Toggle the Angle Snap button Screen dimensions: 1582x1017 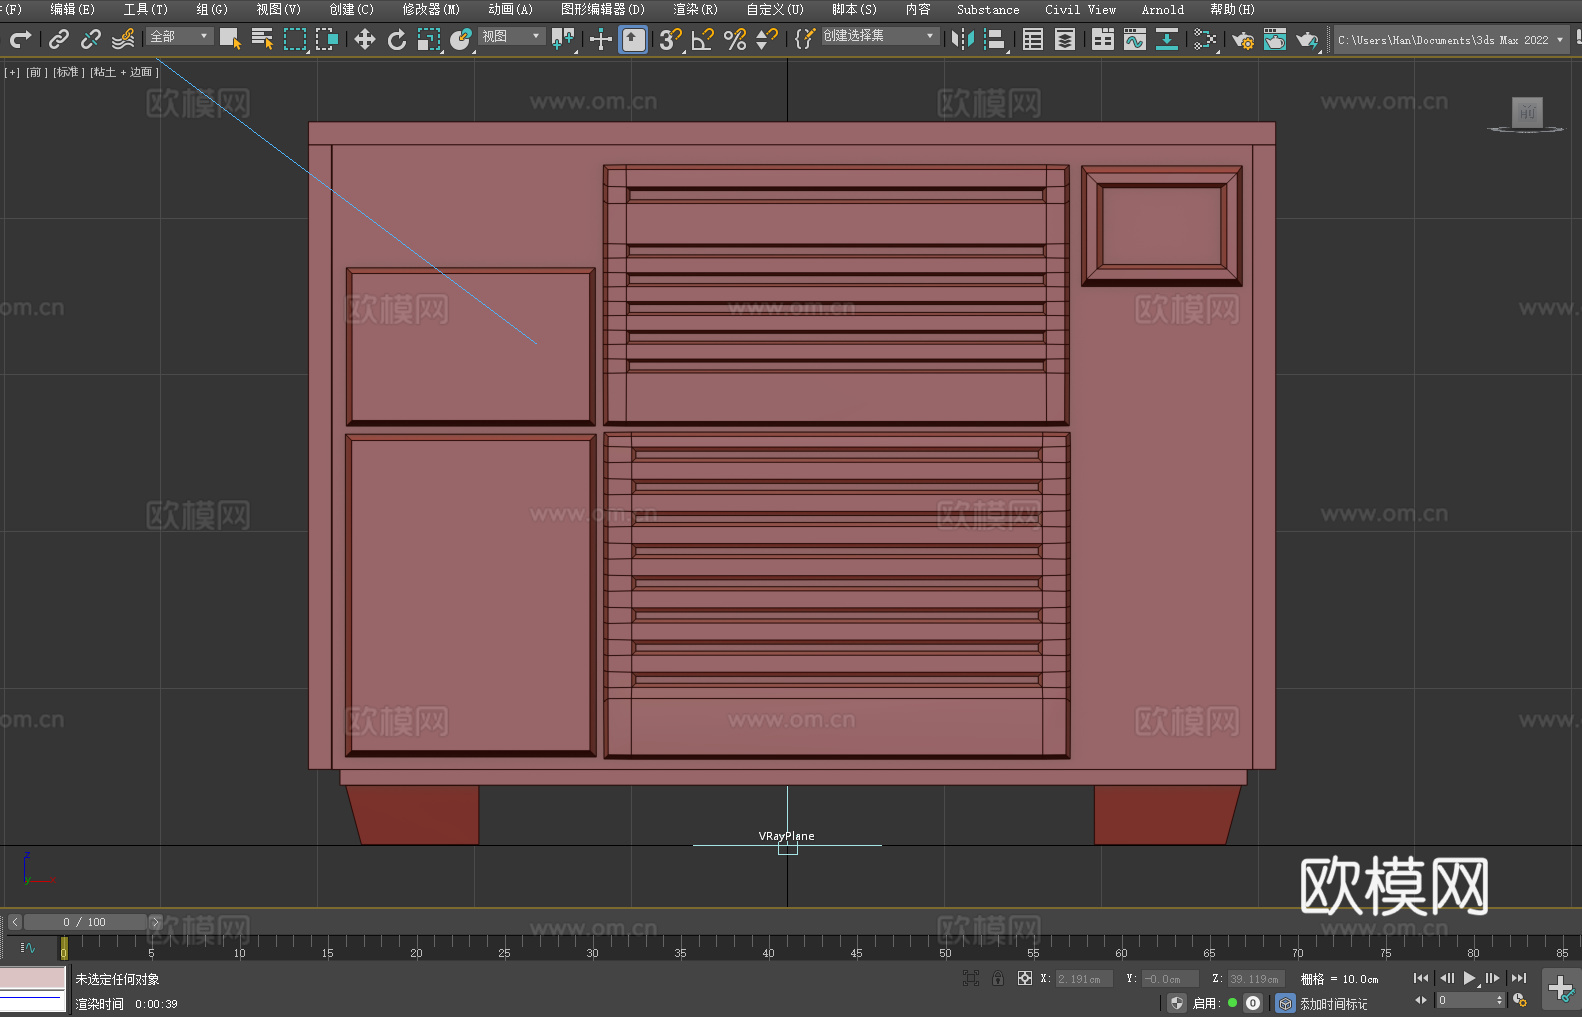(703, 39)
